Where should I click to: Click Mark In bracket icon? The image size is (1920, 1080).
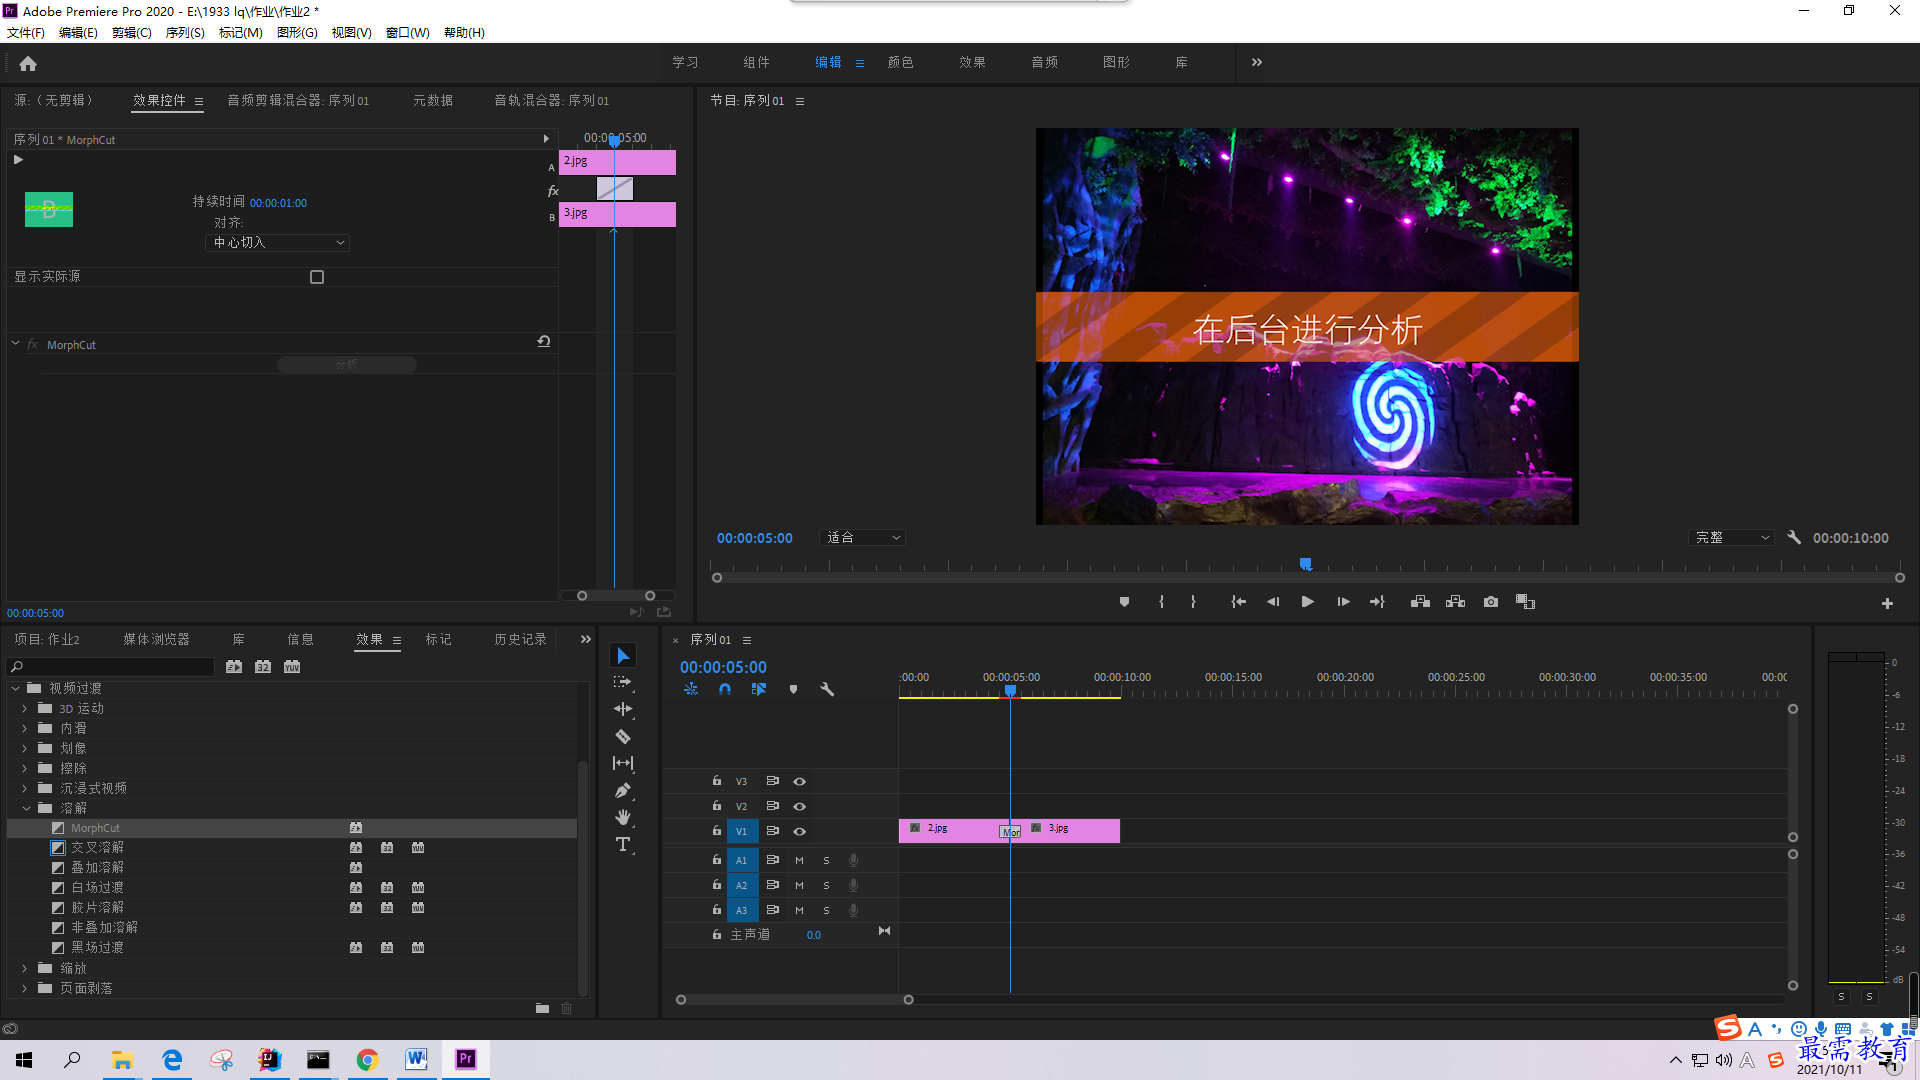tap(1161, 602)
